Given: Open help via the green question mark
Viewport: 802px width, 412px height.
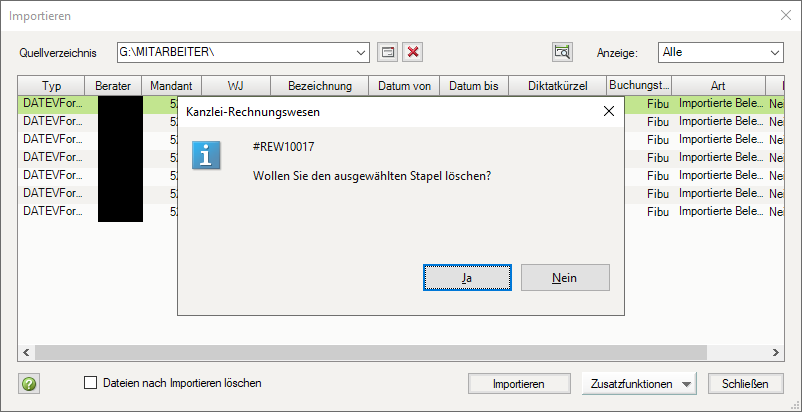Looking at the screenshot, I should tap(29, 384).
